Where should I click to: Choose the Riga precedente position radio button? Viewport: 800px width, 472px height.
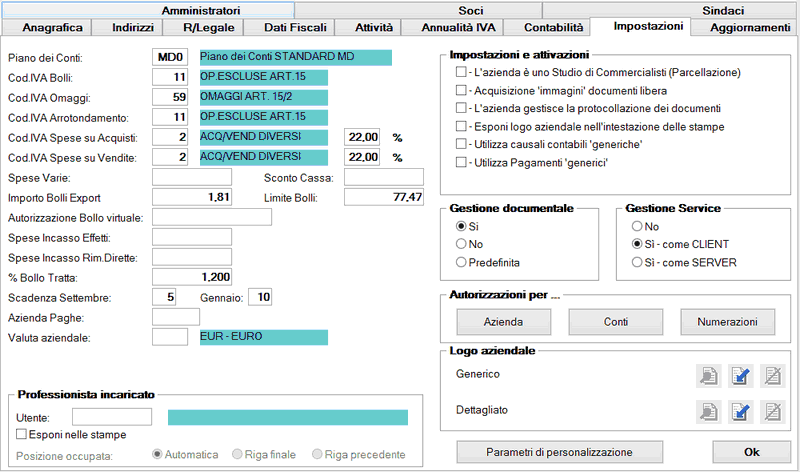[317, 454]
